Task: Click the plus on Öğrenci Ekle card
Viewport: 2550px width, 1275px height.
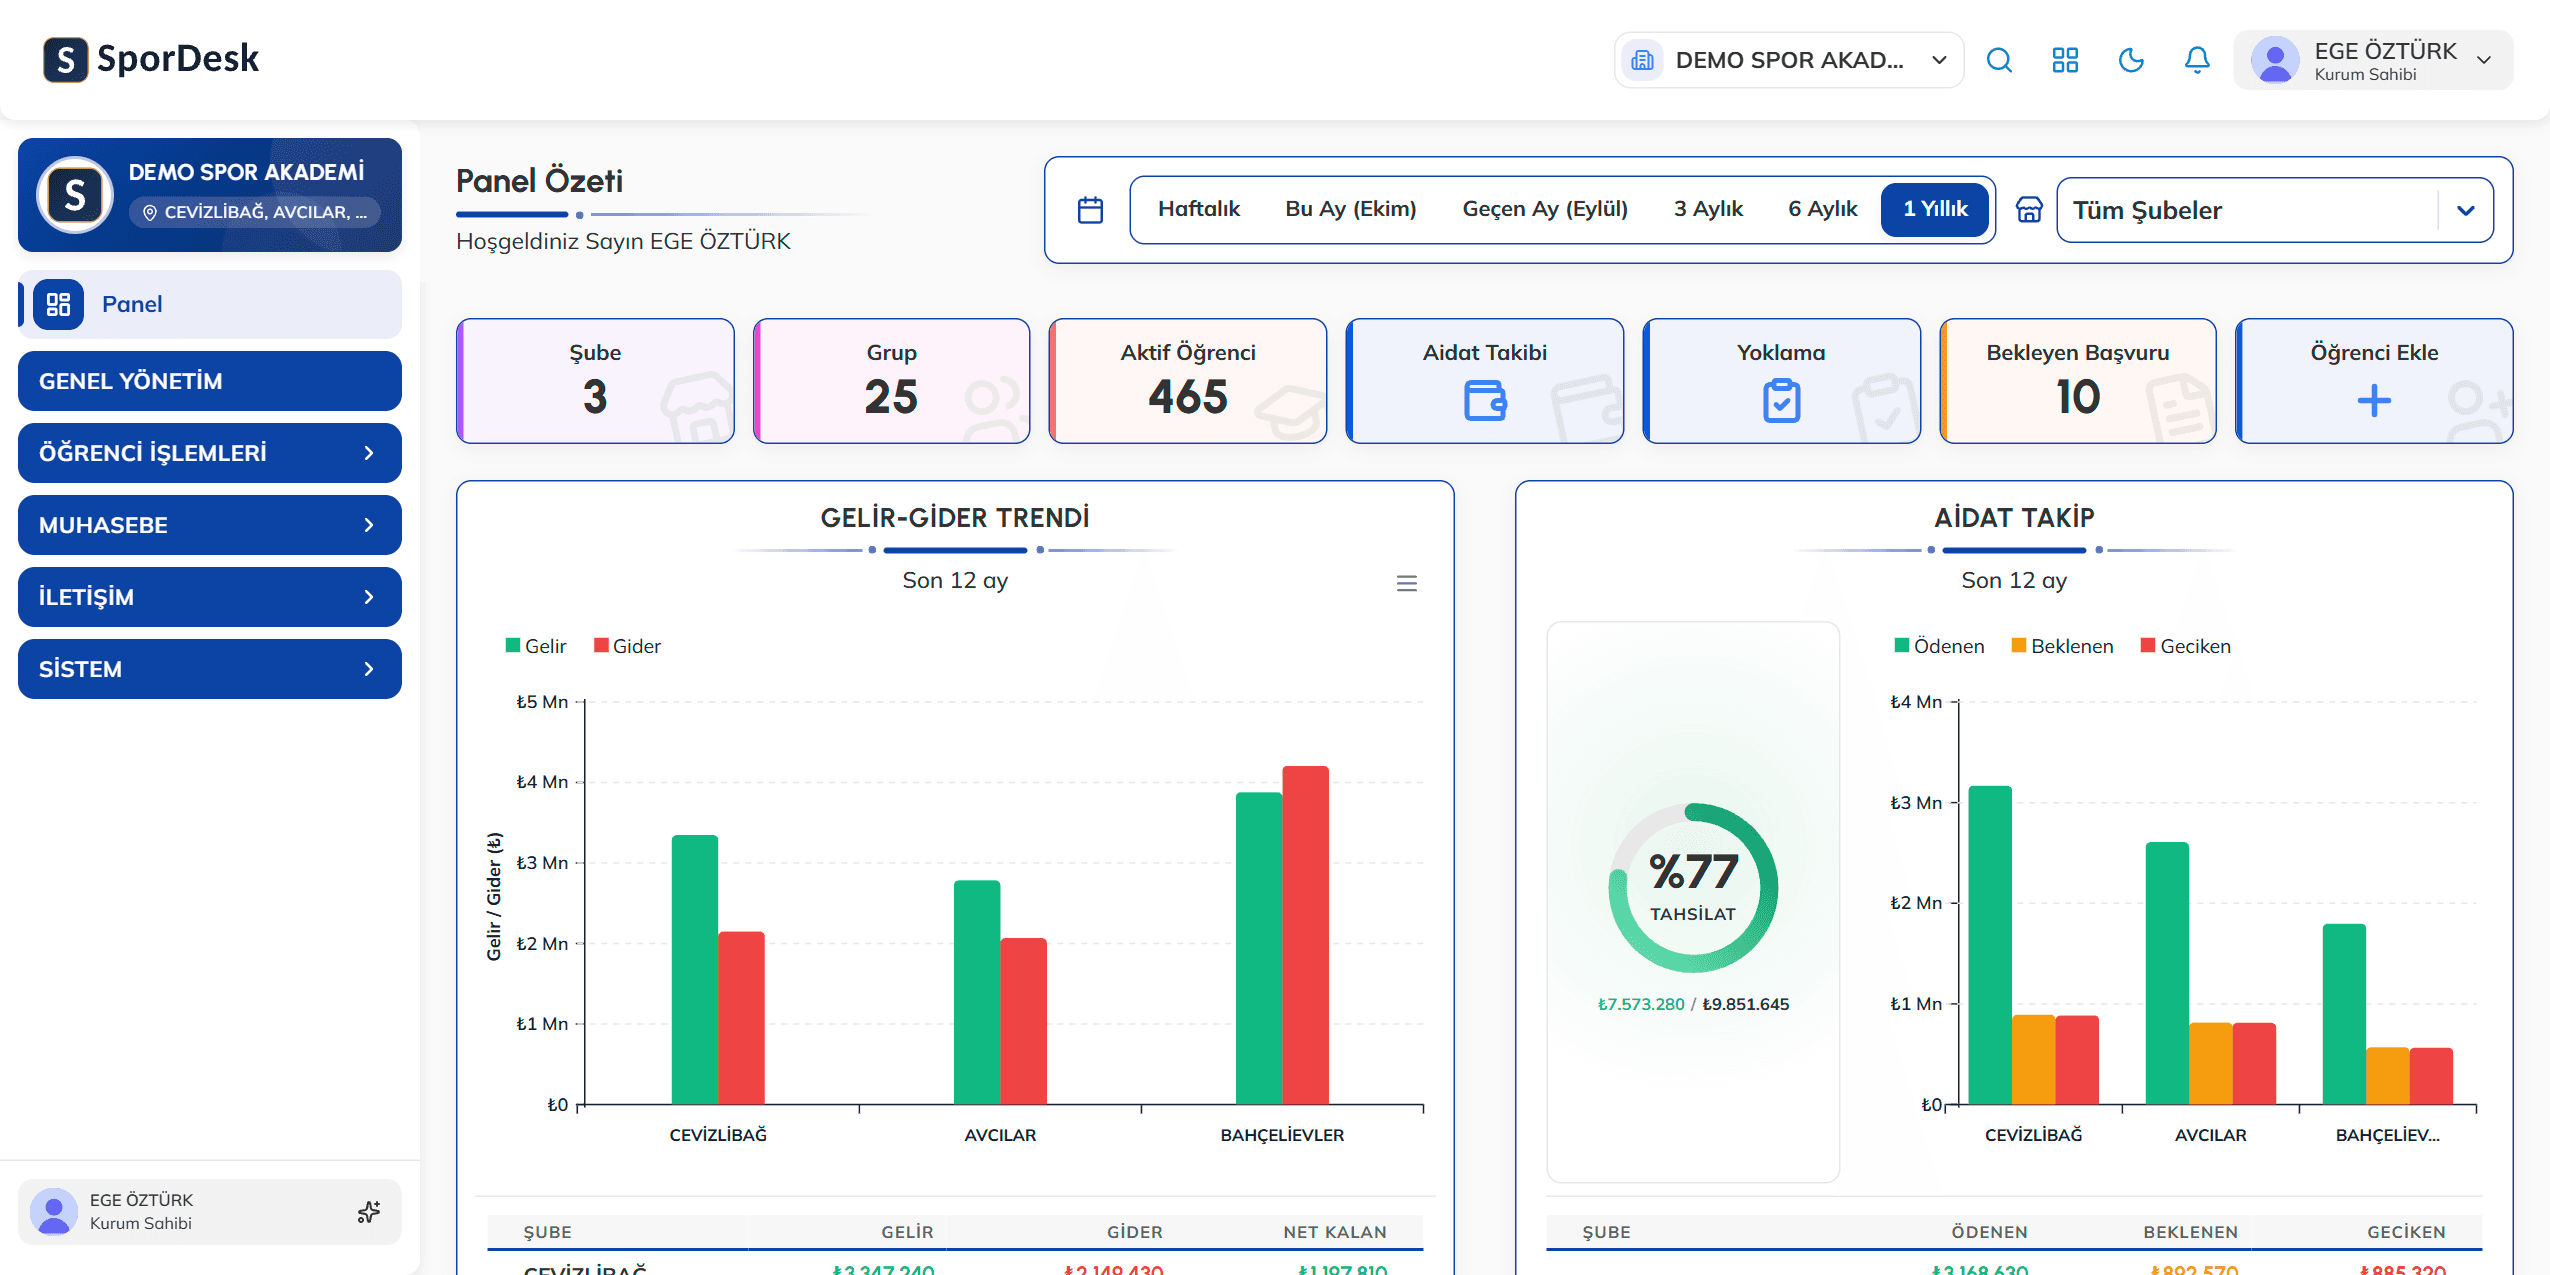Action: 2374,401
